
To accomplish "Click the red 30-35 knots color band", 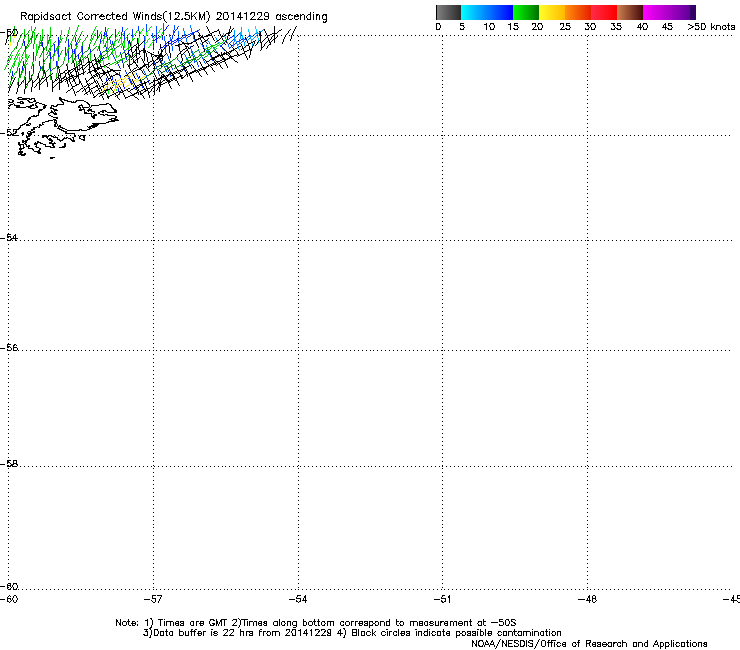I will (x=604, y=12).
